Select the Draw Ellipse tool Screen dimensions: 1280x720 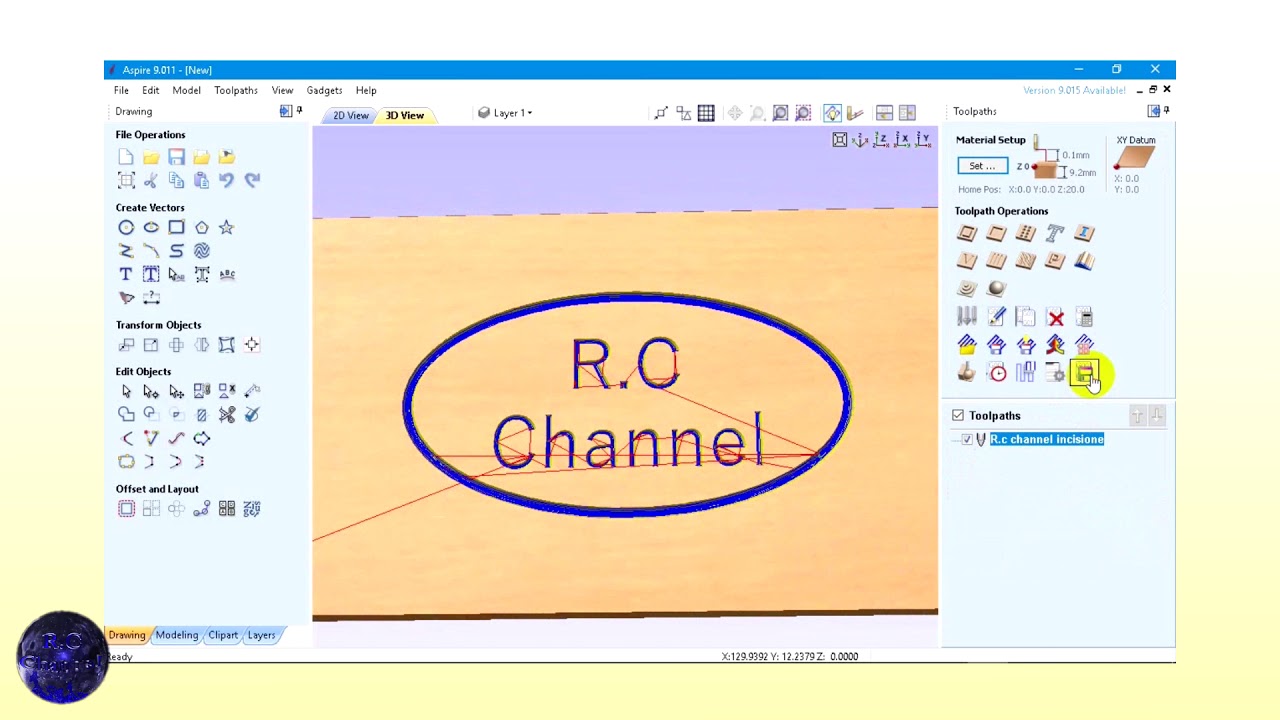pos(151,228)
